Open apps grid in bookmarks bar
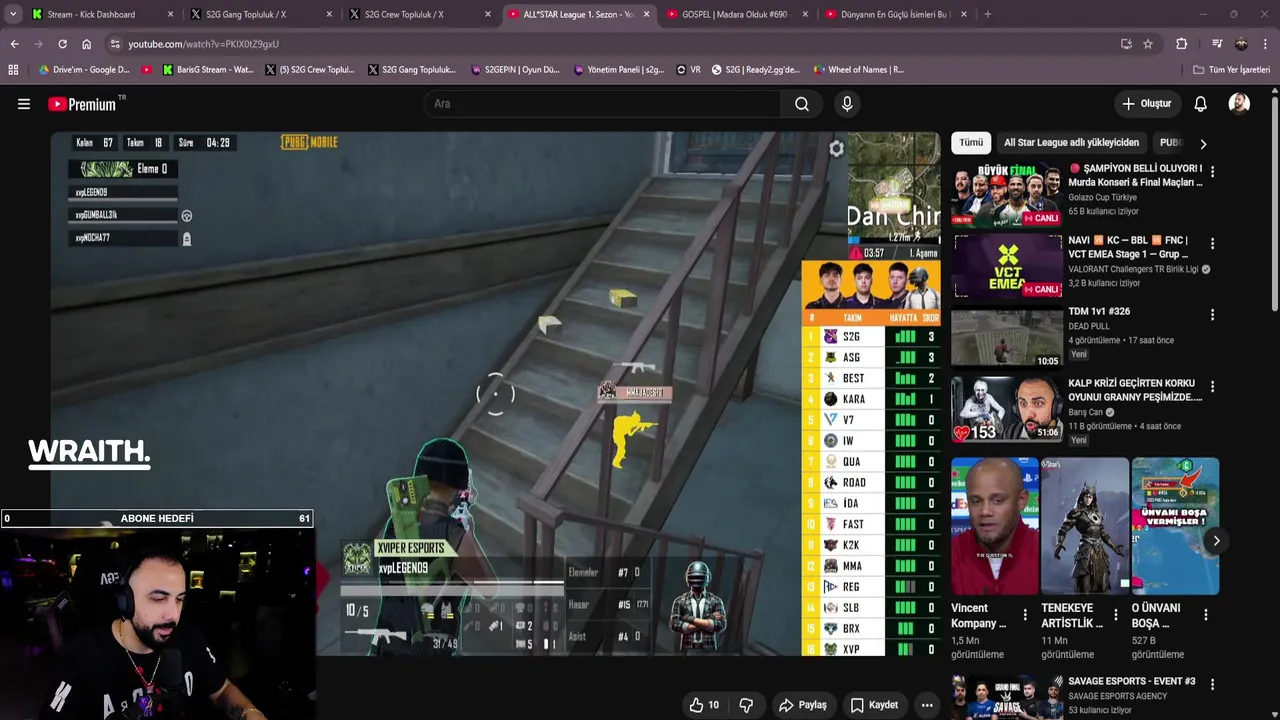 coord(13,70)
